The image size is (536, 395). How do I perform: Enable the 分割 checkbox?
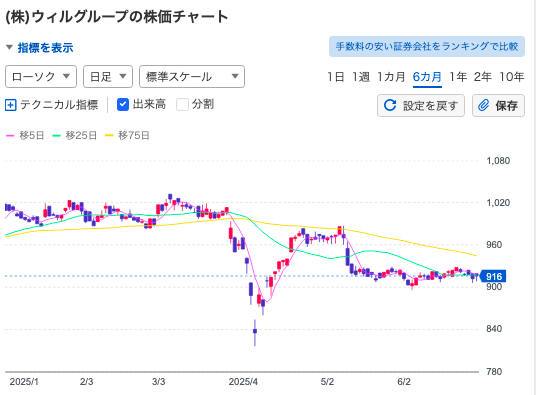[182, 105]
